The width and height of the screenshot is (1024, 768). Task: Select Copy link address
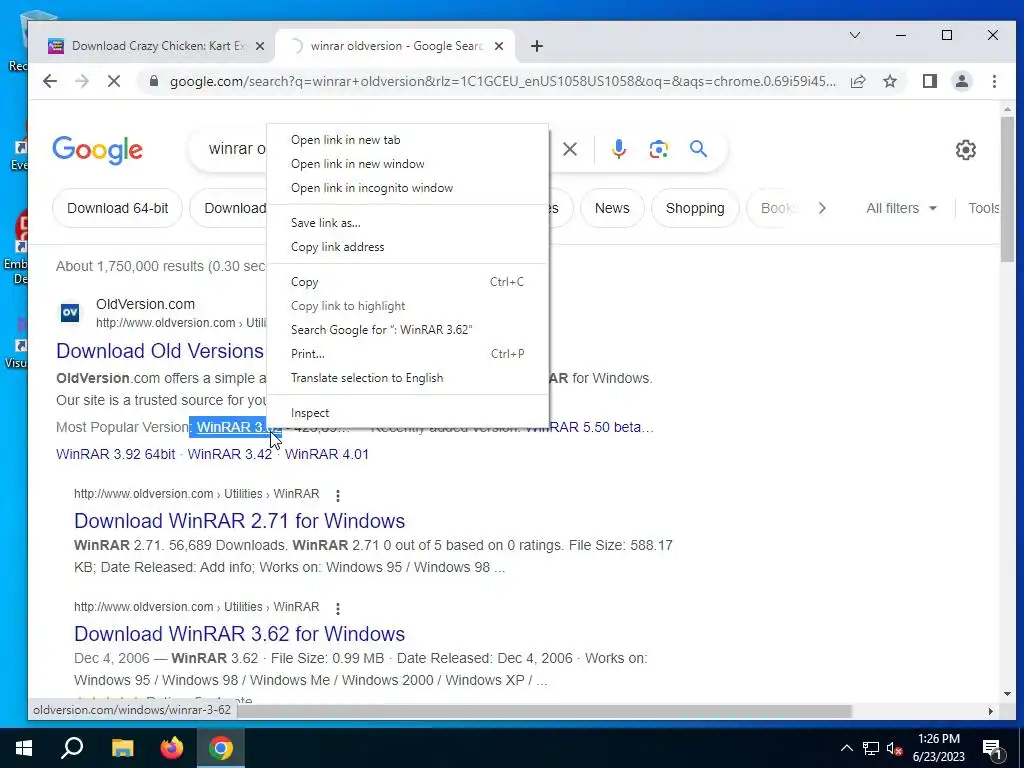408,247
